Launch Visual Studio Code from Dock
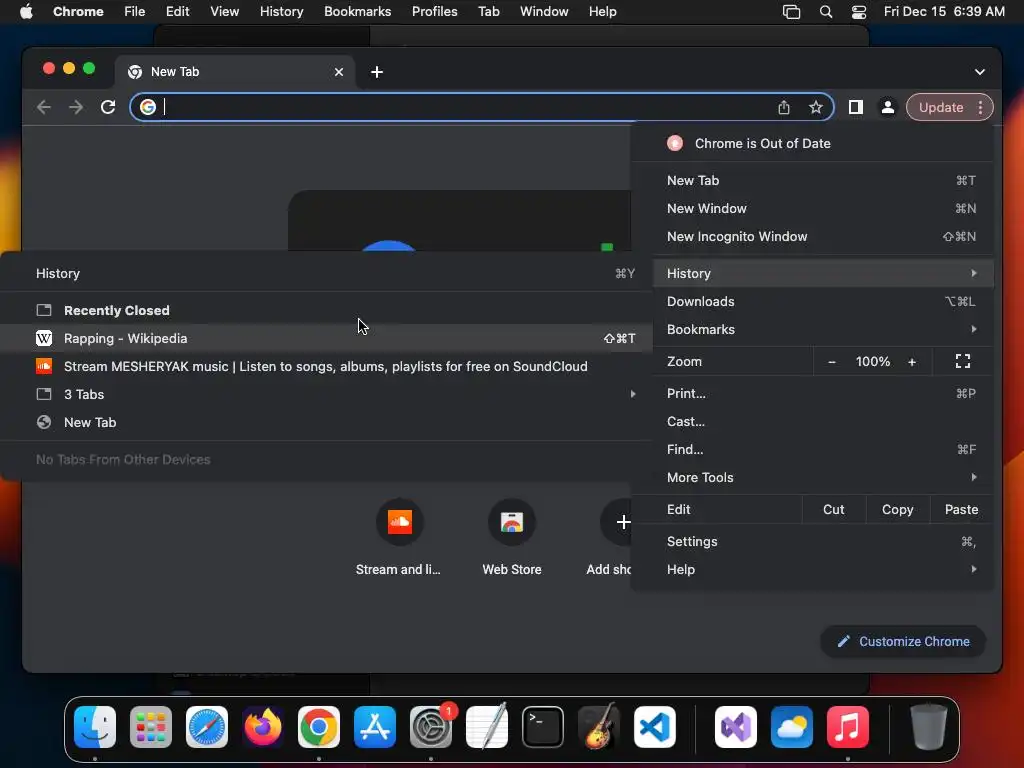 pos(654,727)
